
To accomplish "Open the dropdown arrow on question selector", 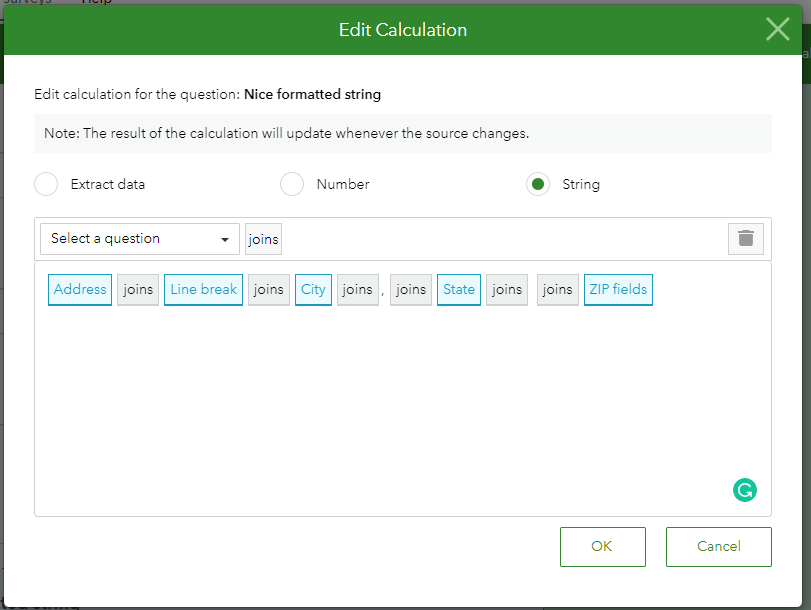I will tap(224, 238).
